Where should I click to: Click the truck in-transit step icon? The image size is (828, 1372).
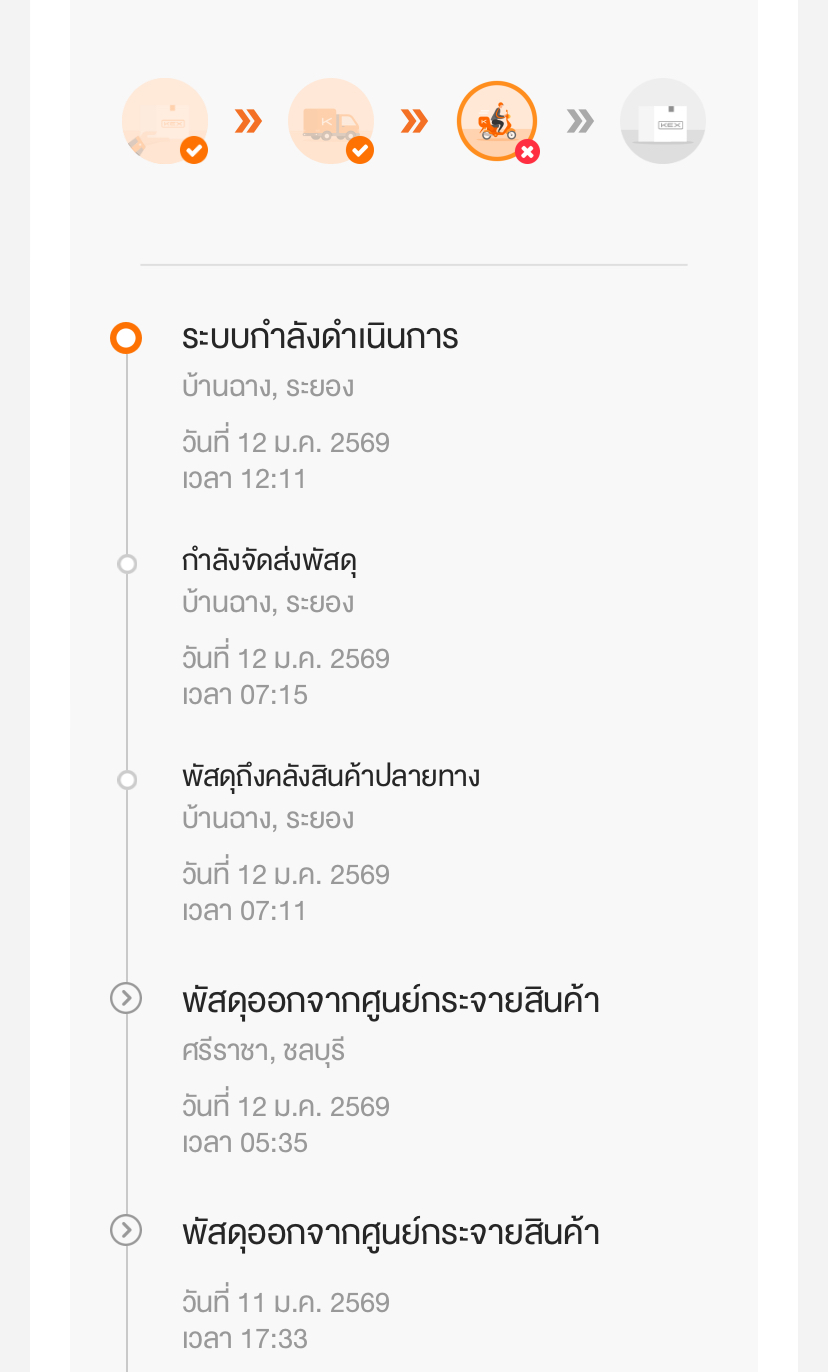tap(330, 120)
